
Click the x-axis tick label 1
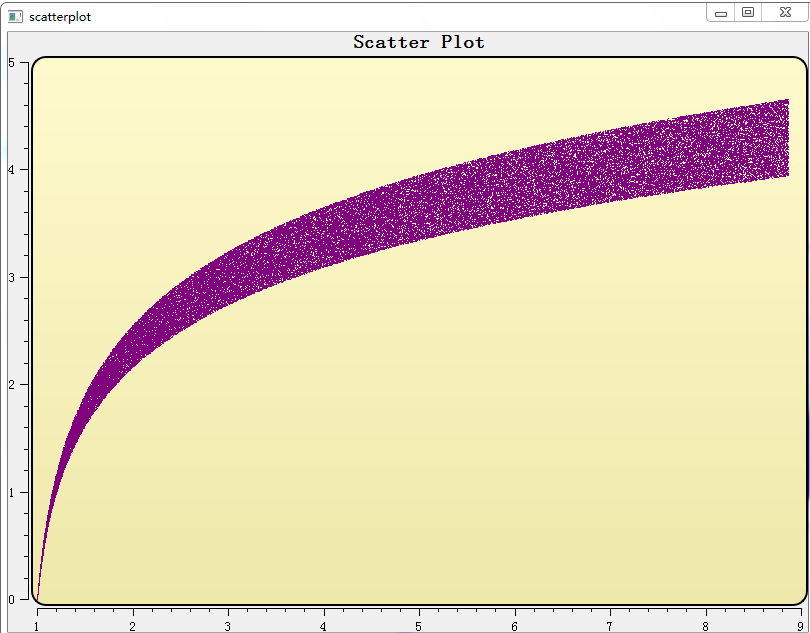coord(37,626)
